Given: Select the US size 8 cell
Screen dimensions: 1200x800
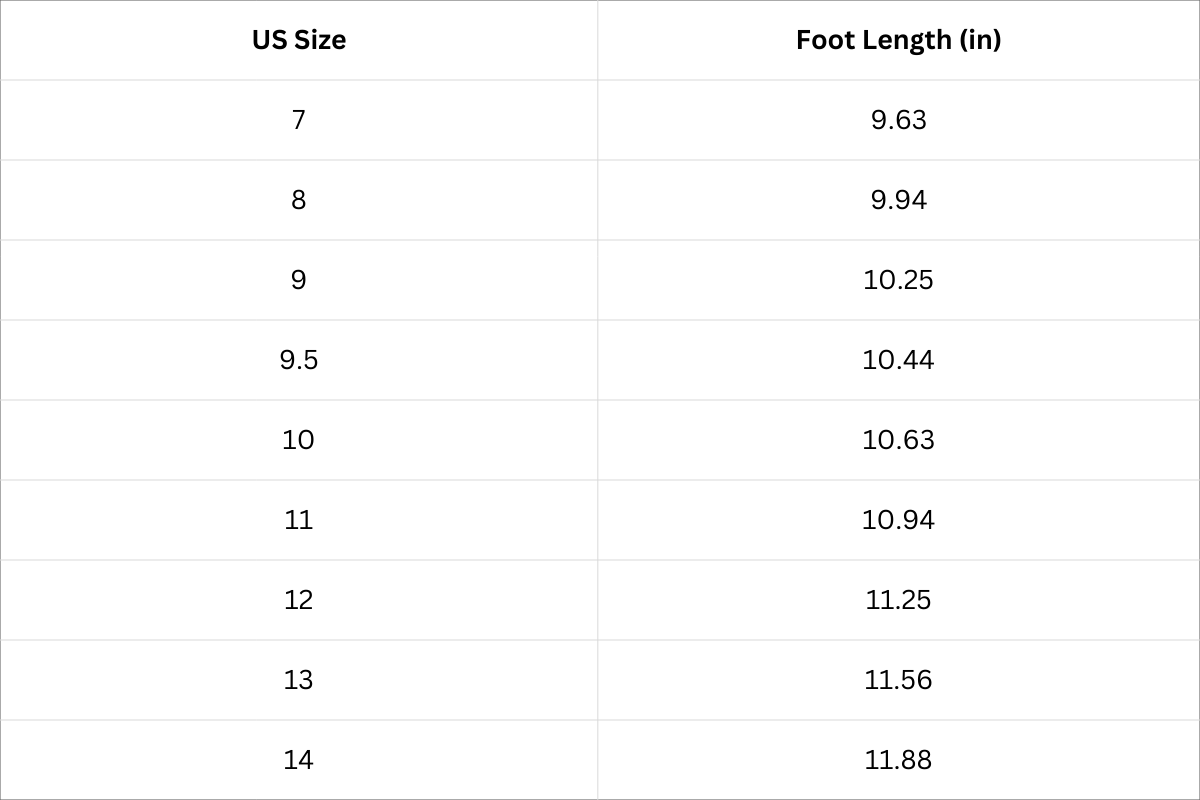Looking at the screenshot, I should point(299,200).
